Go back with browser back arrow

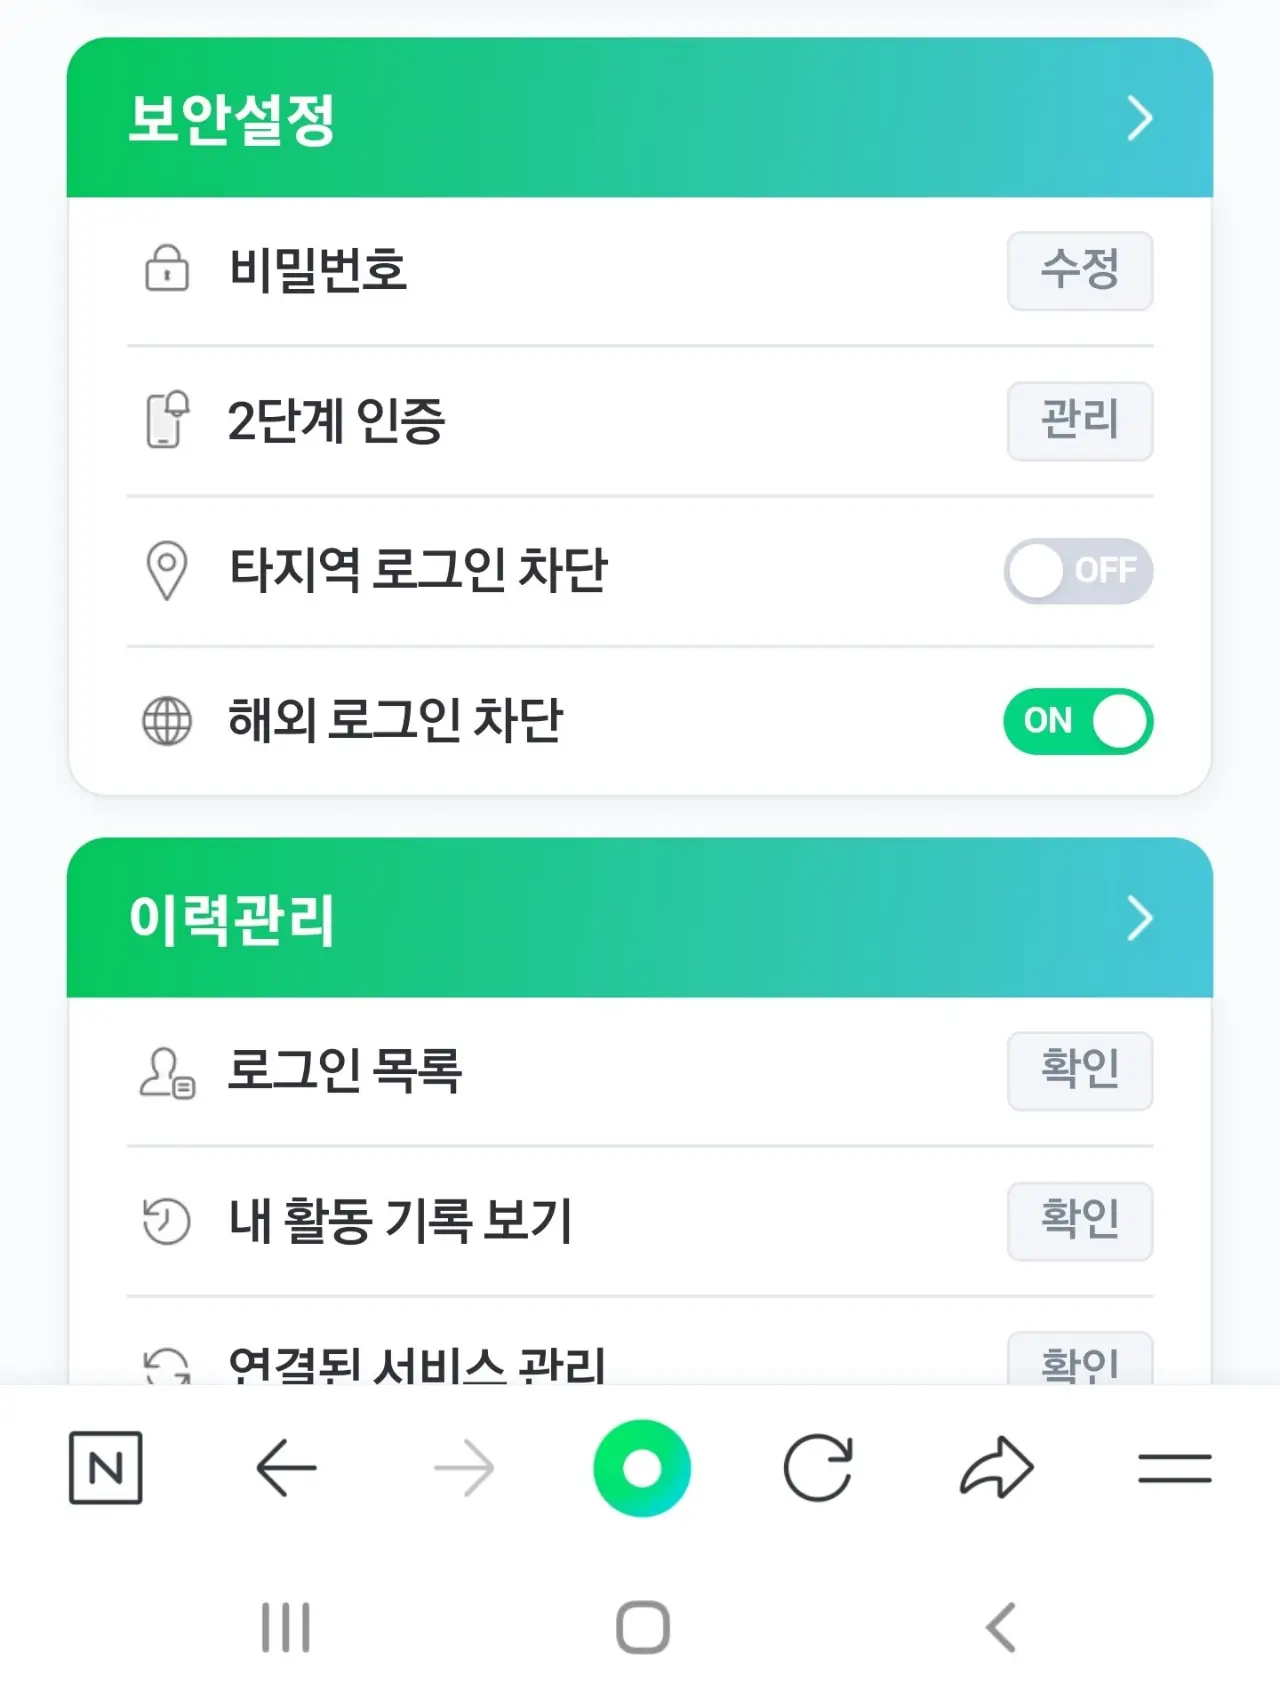(x=286, y=1468)
